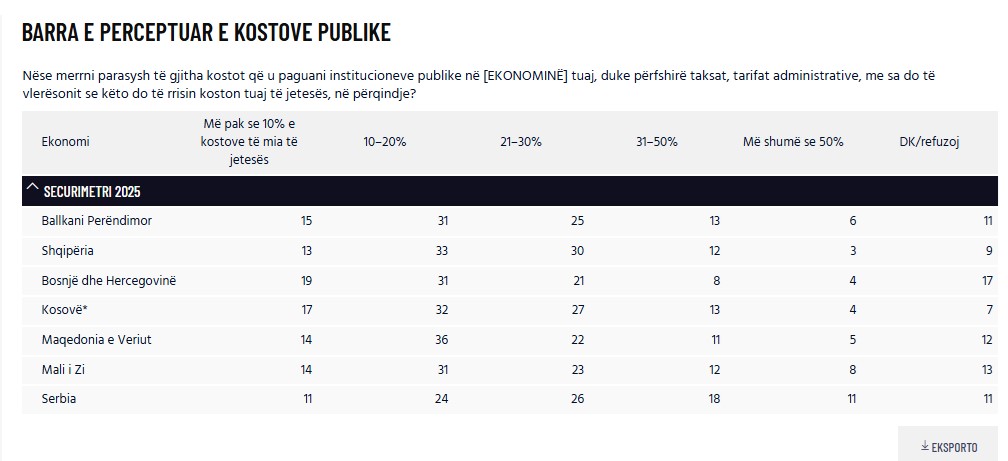Select the Ballkani Perëndimor row label
1008x461 pixels.
(x=96, y=220)
